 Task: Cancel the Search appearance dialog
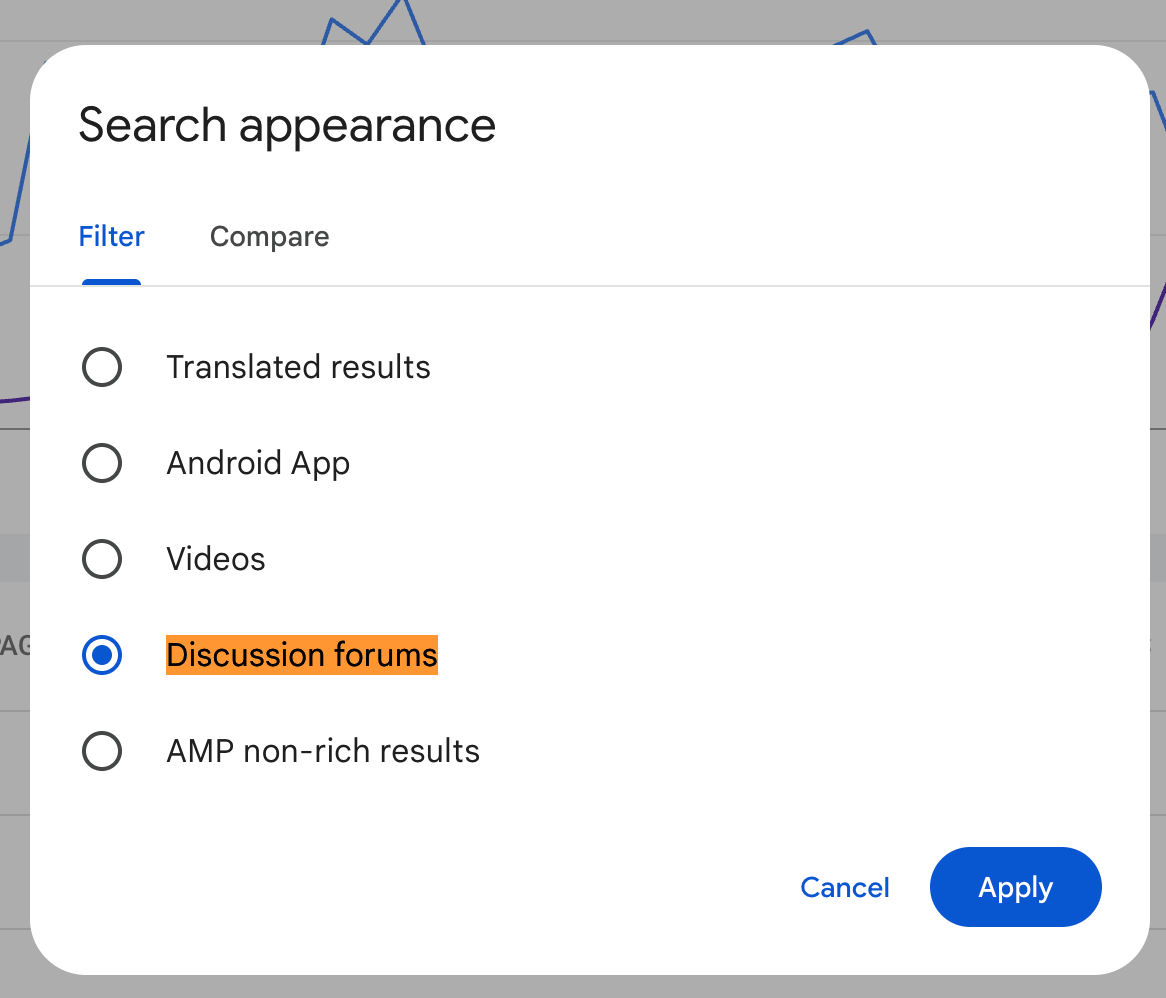tap(845, 888)
